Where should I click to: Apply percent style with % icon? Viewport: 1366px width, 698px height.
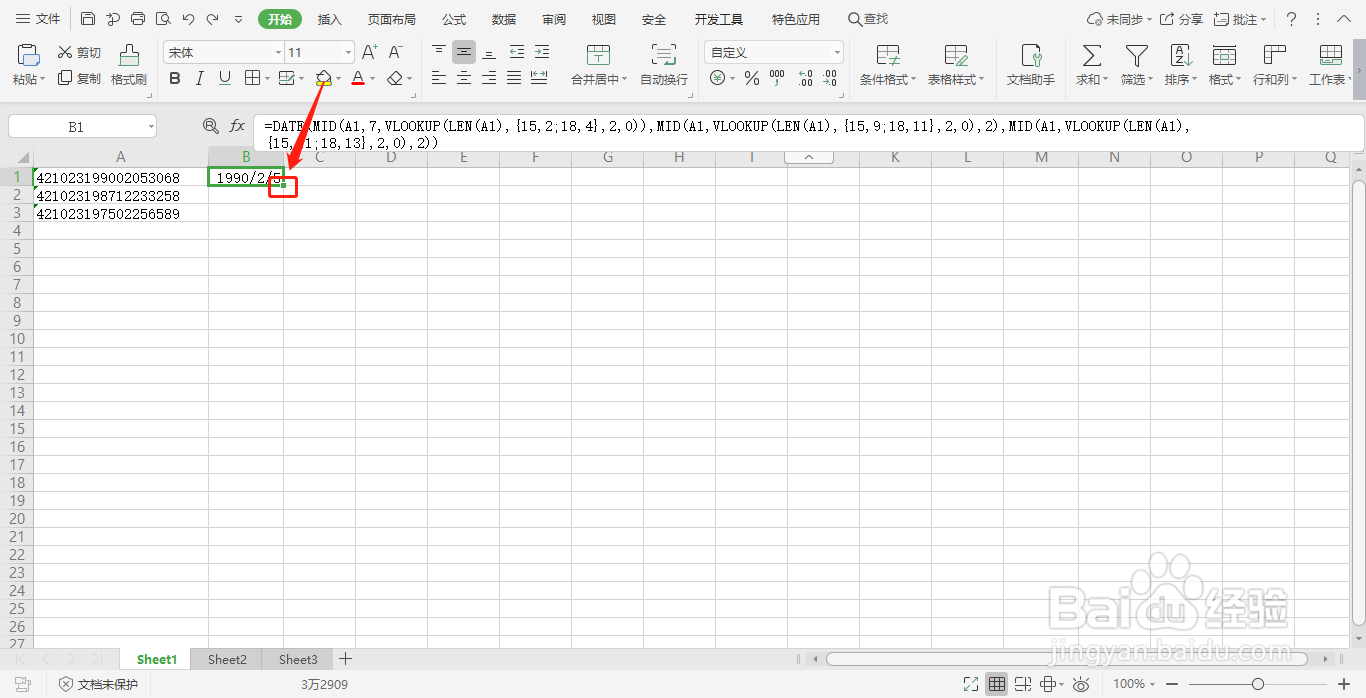pos(751,78)
